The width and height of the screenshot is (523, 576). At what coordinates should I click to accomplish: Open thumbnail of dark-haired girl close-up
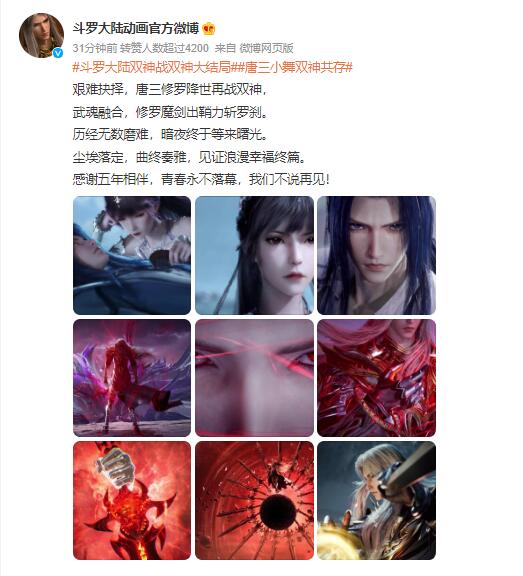254,255
